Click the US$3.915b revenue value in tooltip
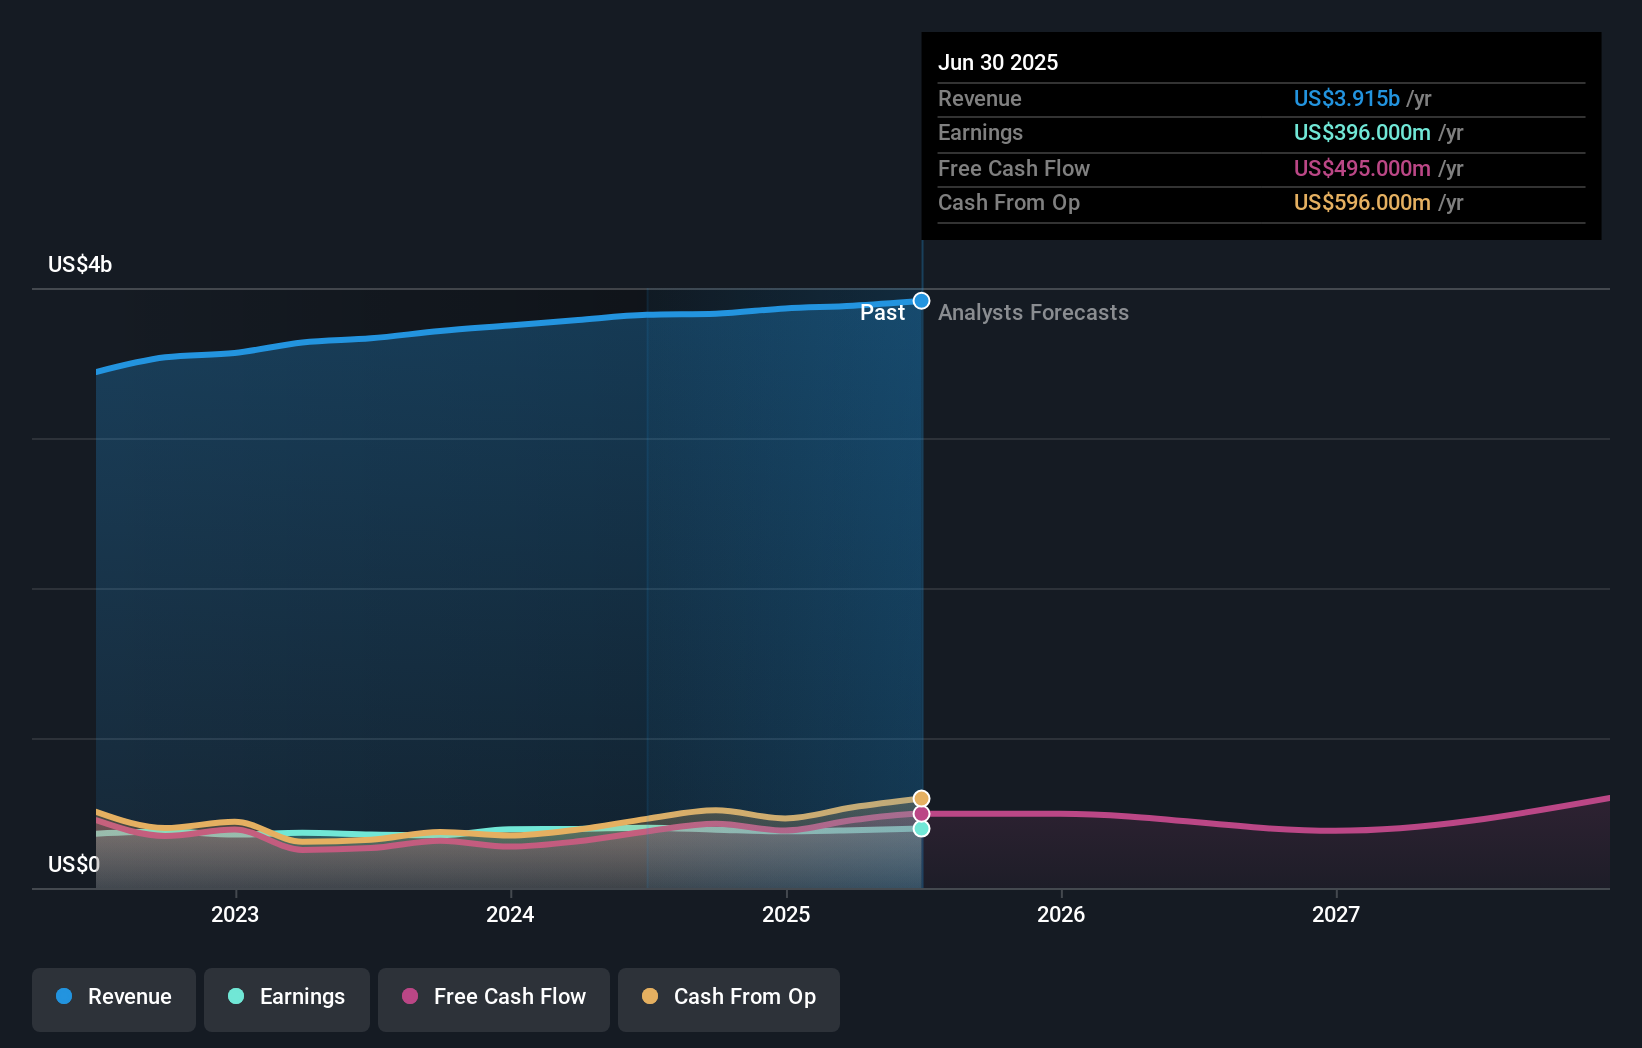This screenshot has width=1642, height=1048. tap(1346, 99)
